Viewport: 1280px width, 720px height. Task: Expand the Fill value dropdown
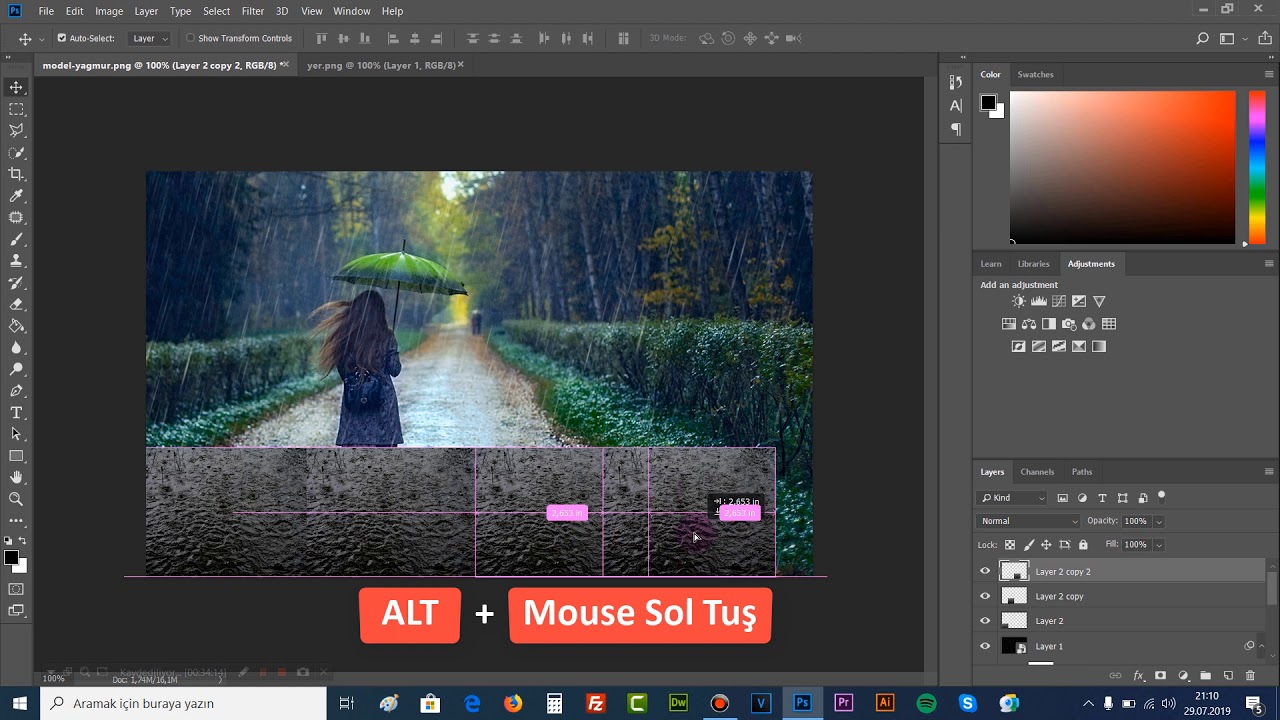(1159, 545)
